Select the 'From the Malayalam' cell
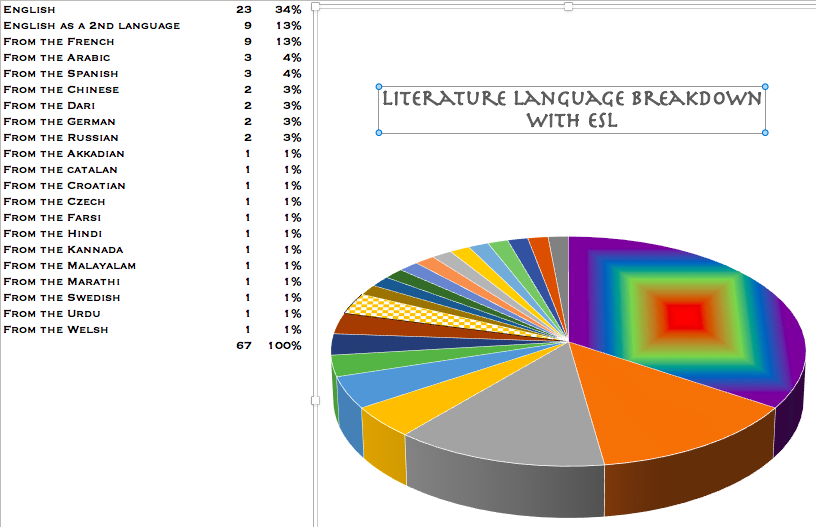Screen dimensions: 816x527 (70, 265)
